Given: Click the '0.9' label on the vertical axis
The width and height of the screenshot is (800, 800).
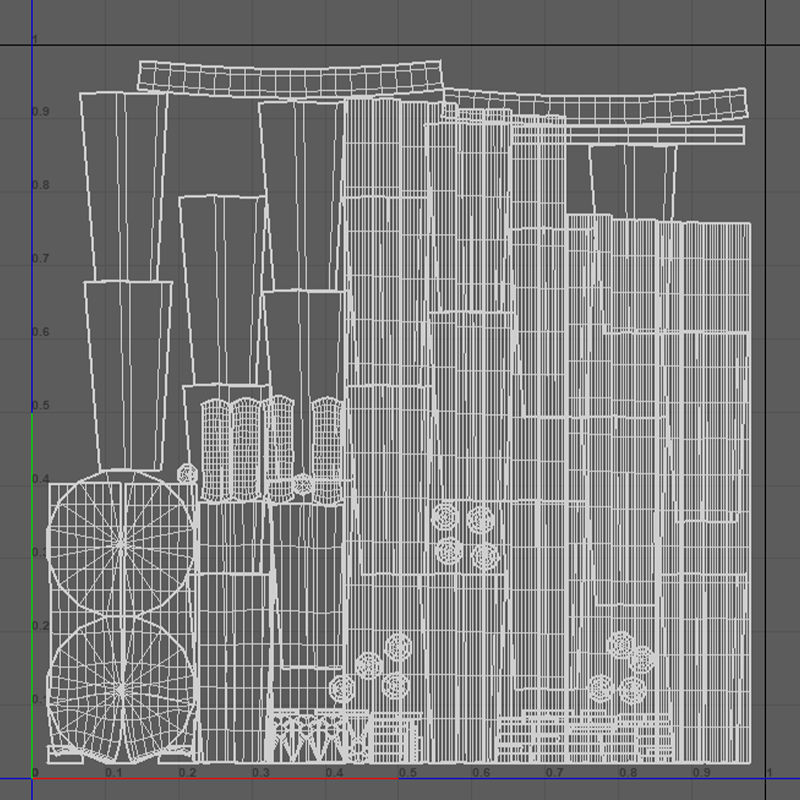Looking at the screenshot, I should (41, 112).
